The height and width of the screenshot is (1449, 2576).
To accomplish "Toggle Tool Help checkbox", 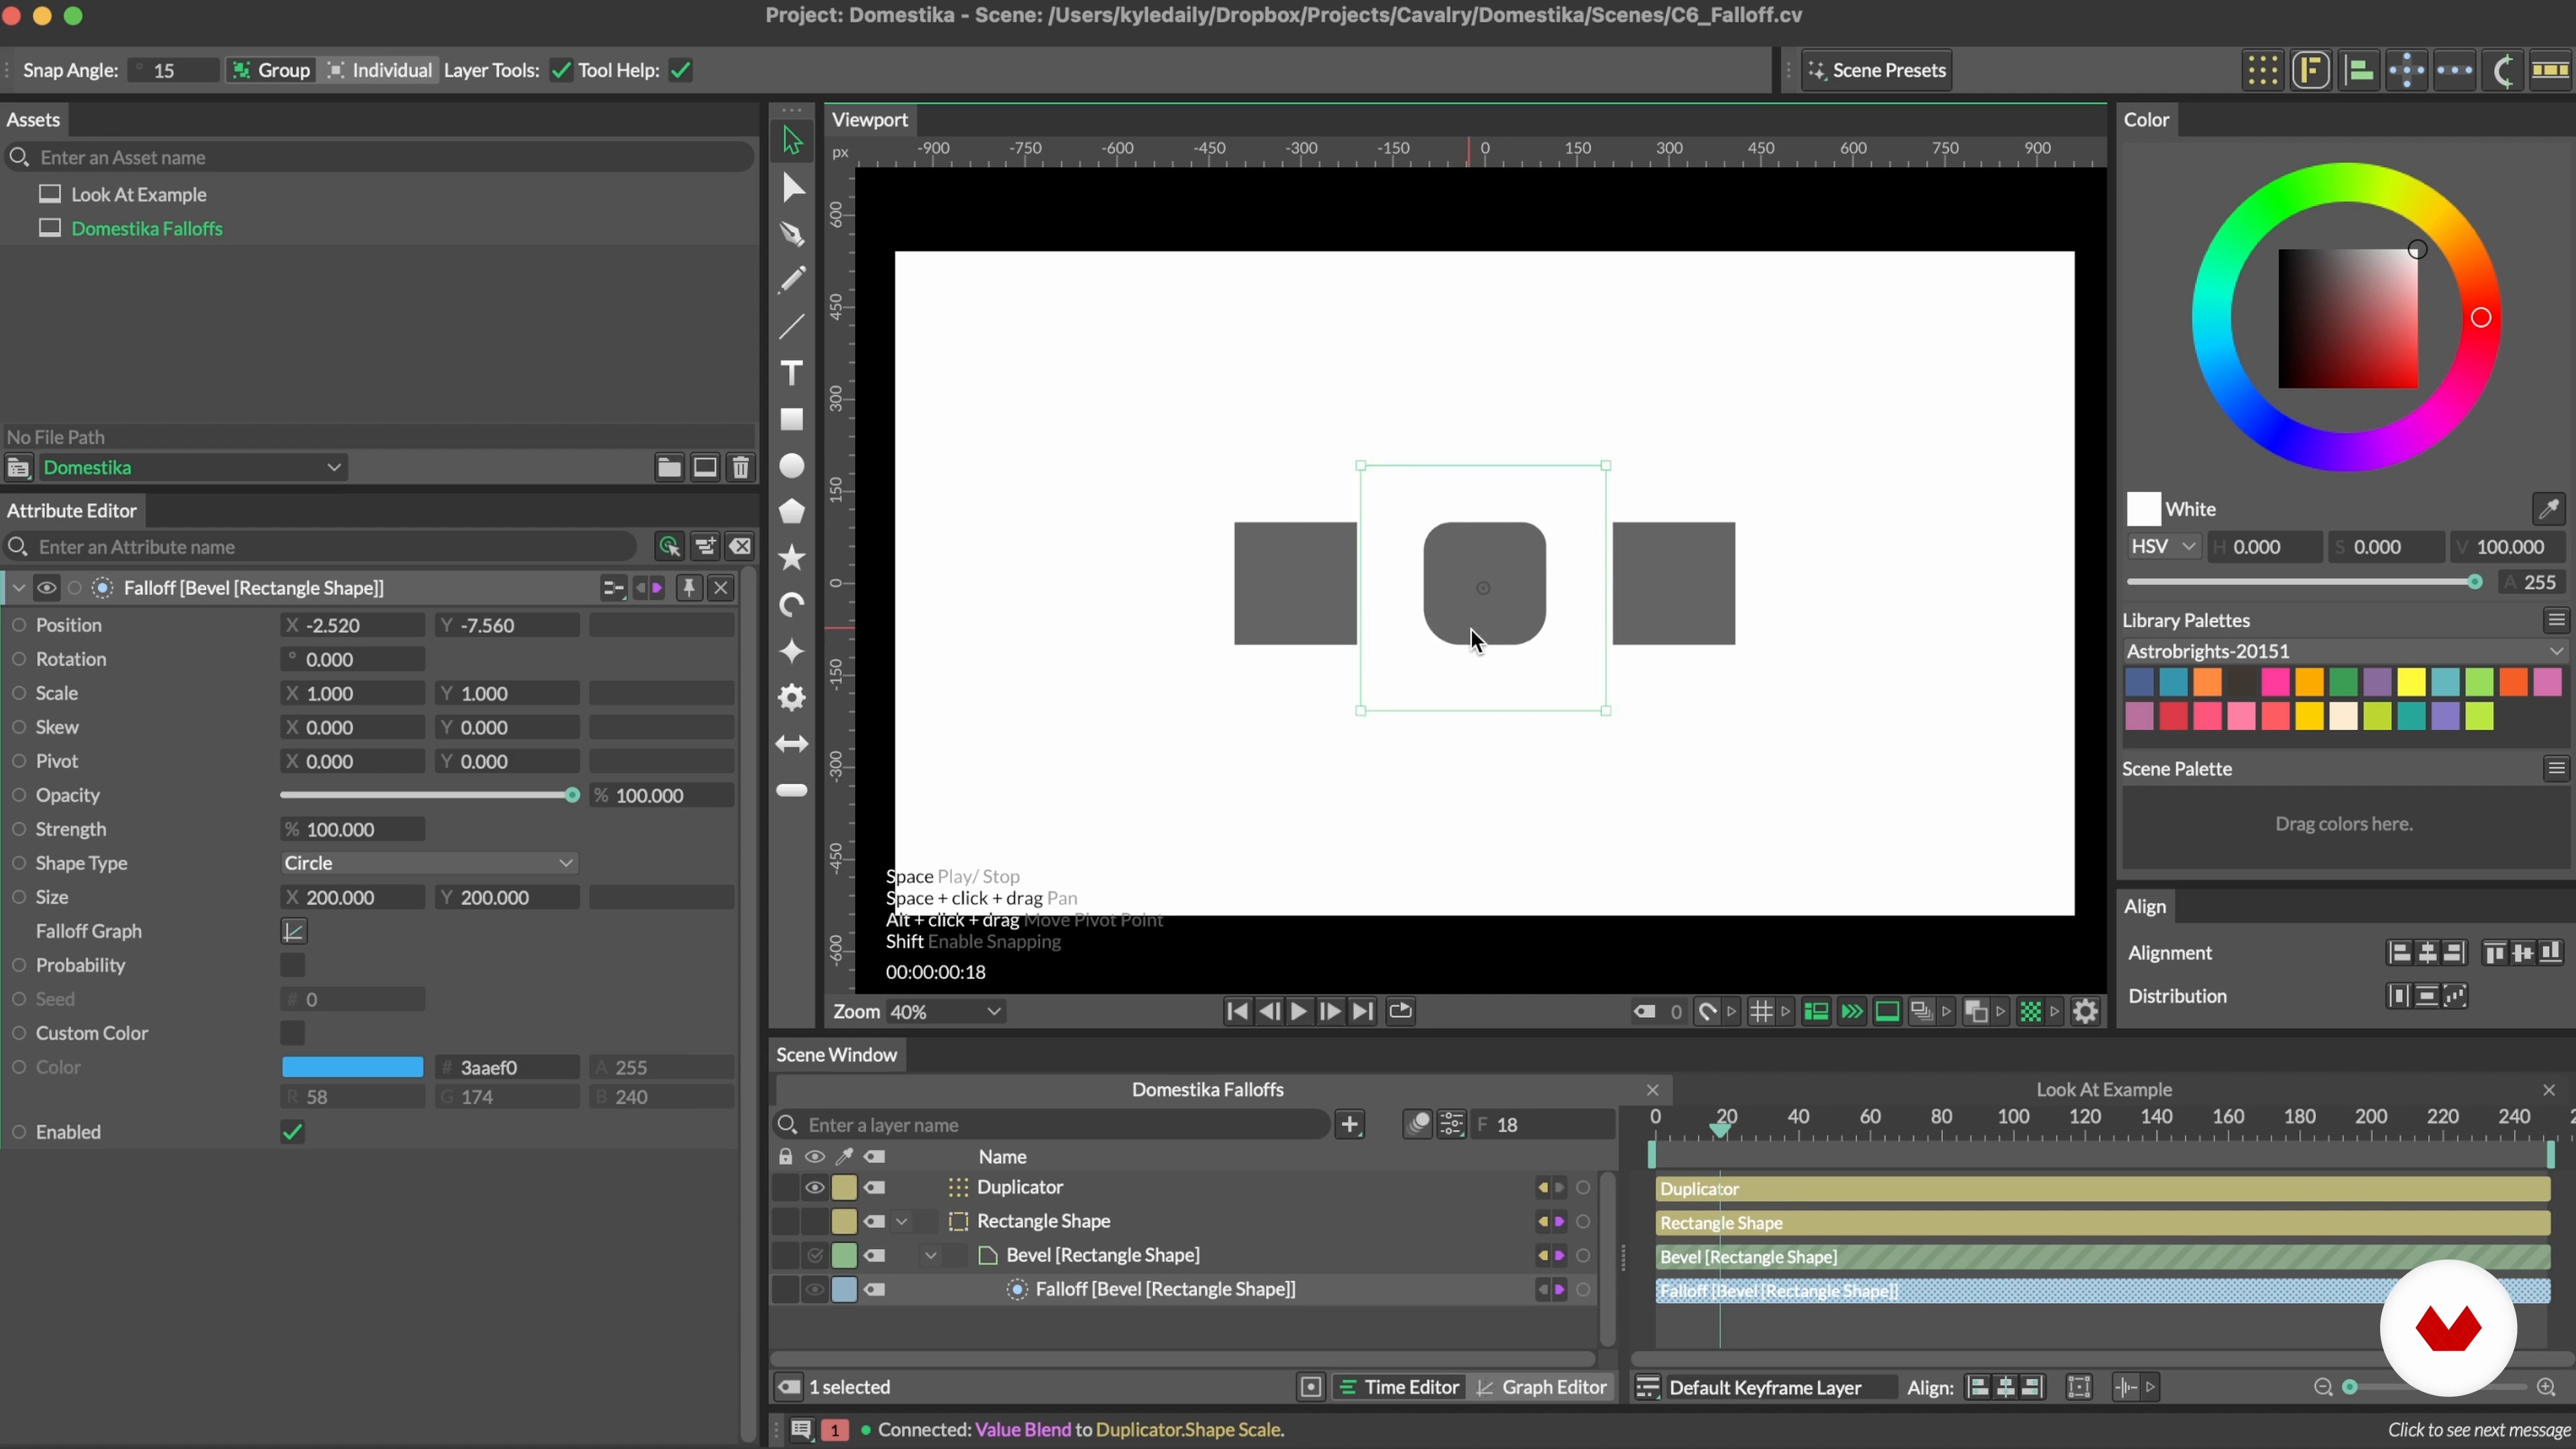I will (681, 71).
